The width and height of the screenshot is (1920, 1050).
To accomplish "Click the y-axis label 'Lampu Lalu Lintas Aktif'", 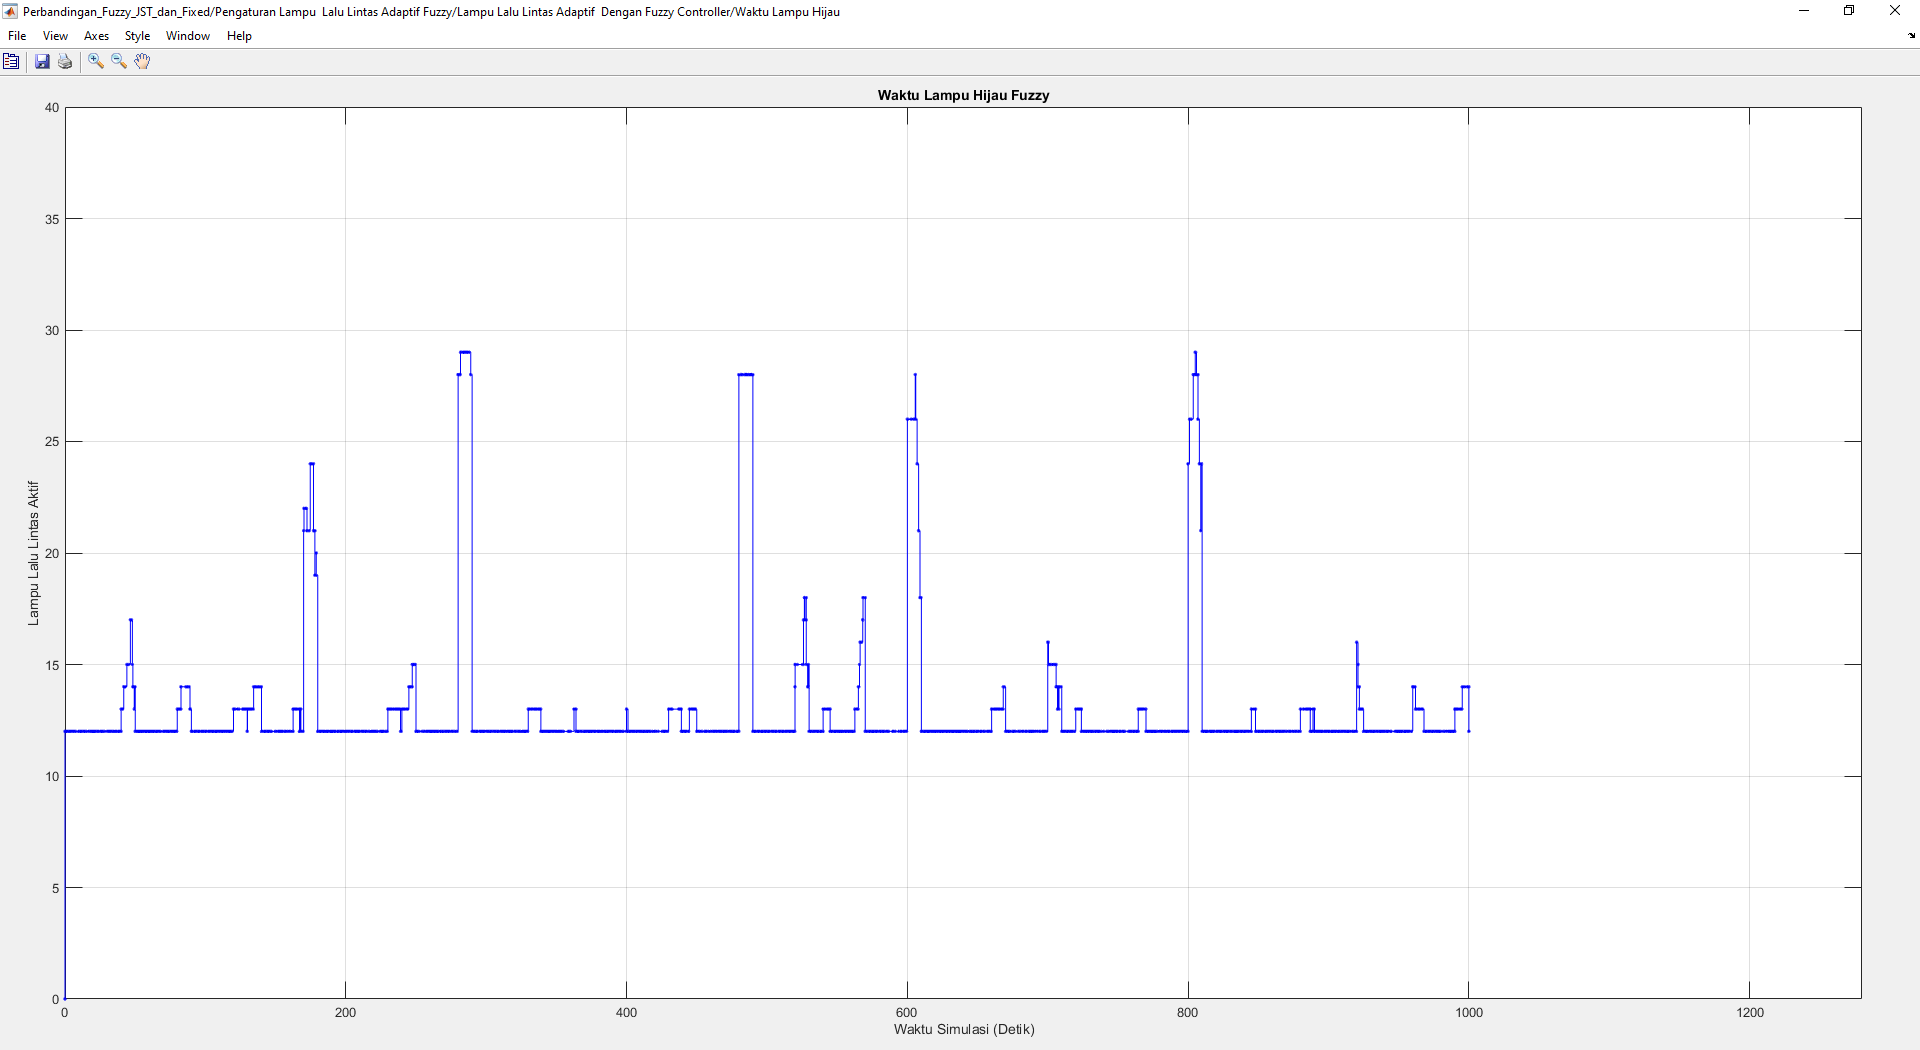I will (x=33, y=553).
